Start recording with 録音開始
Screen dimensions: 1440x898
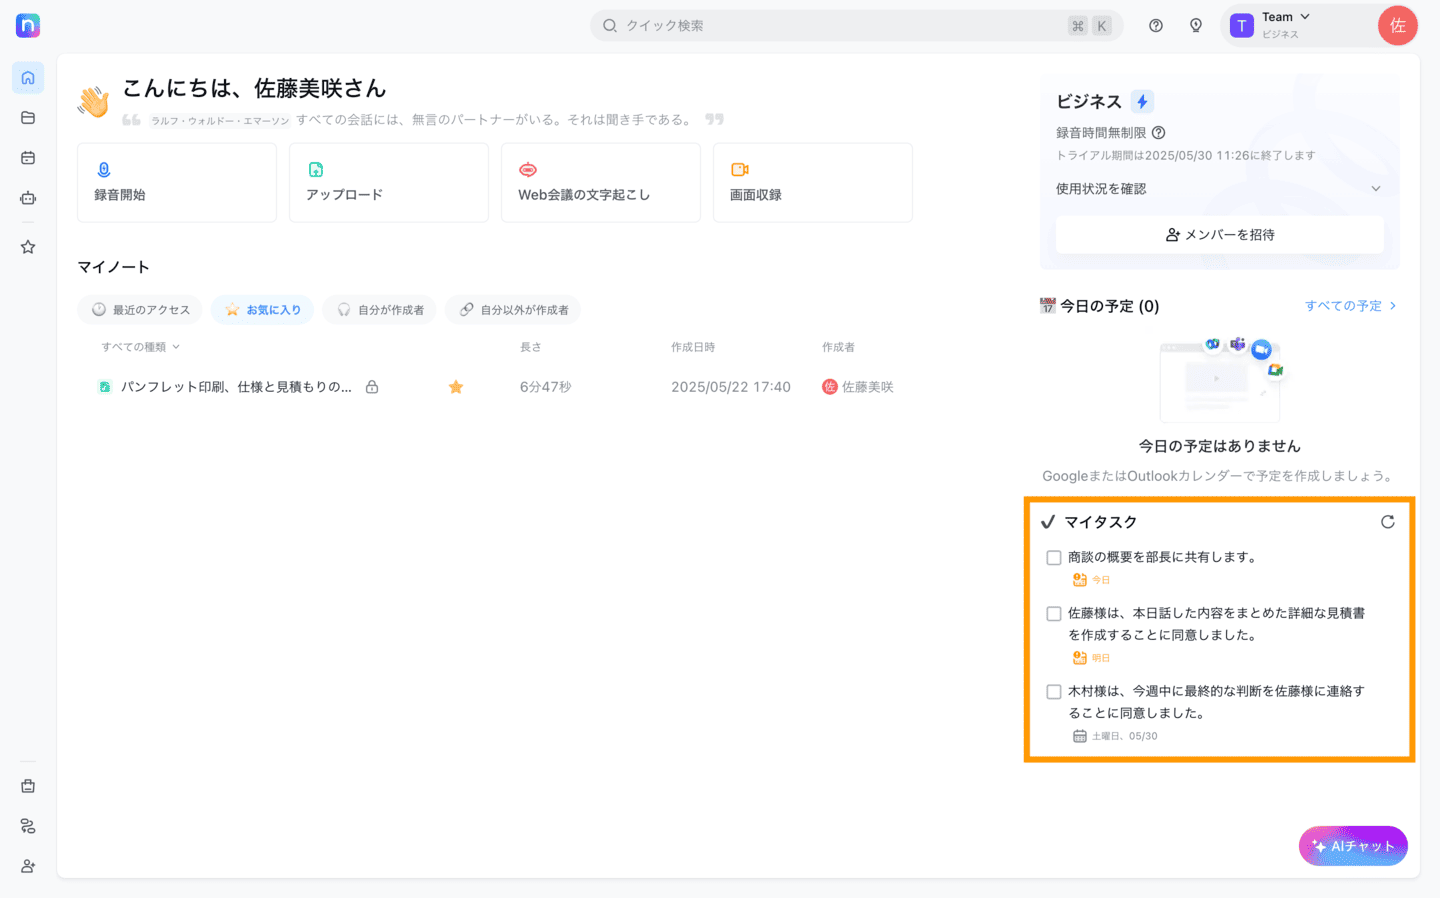(x=177, y=182)
